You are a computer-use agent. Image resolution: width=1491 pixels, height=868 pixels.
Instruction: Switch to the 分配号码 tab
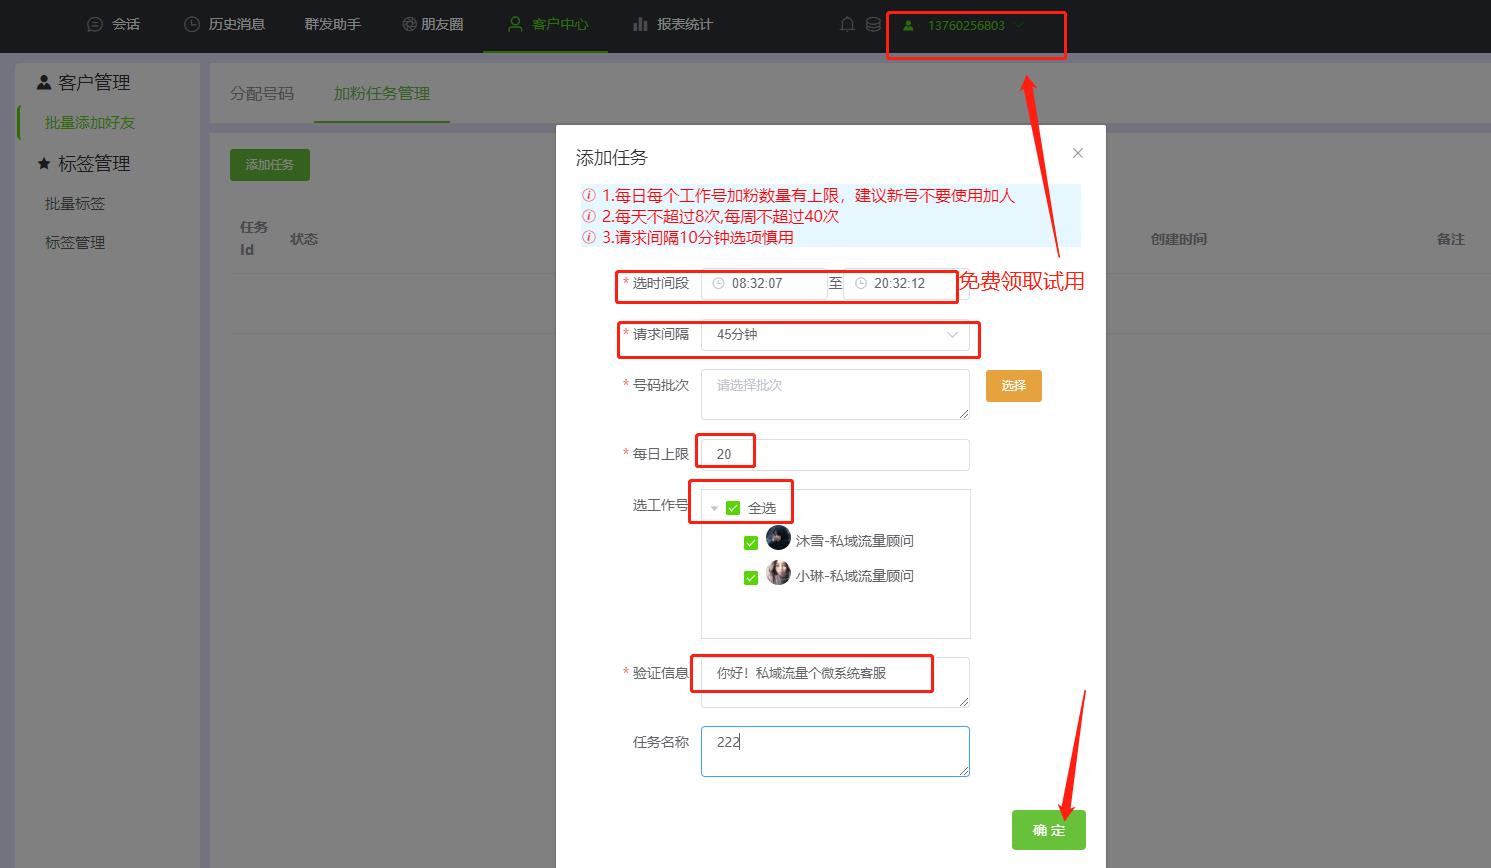coord(262,93)
